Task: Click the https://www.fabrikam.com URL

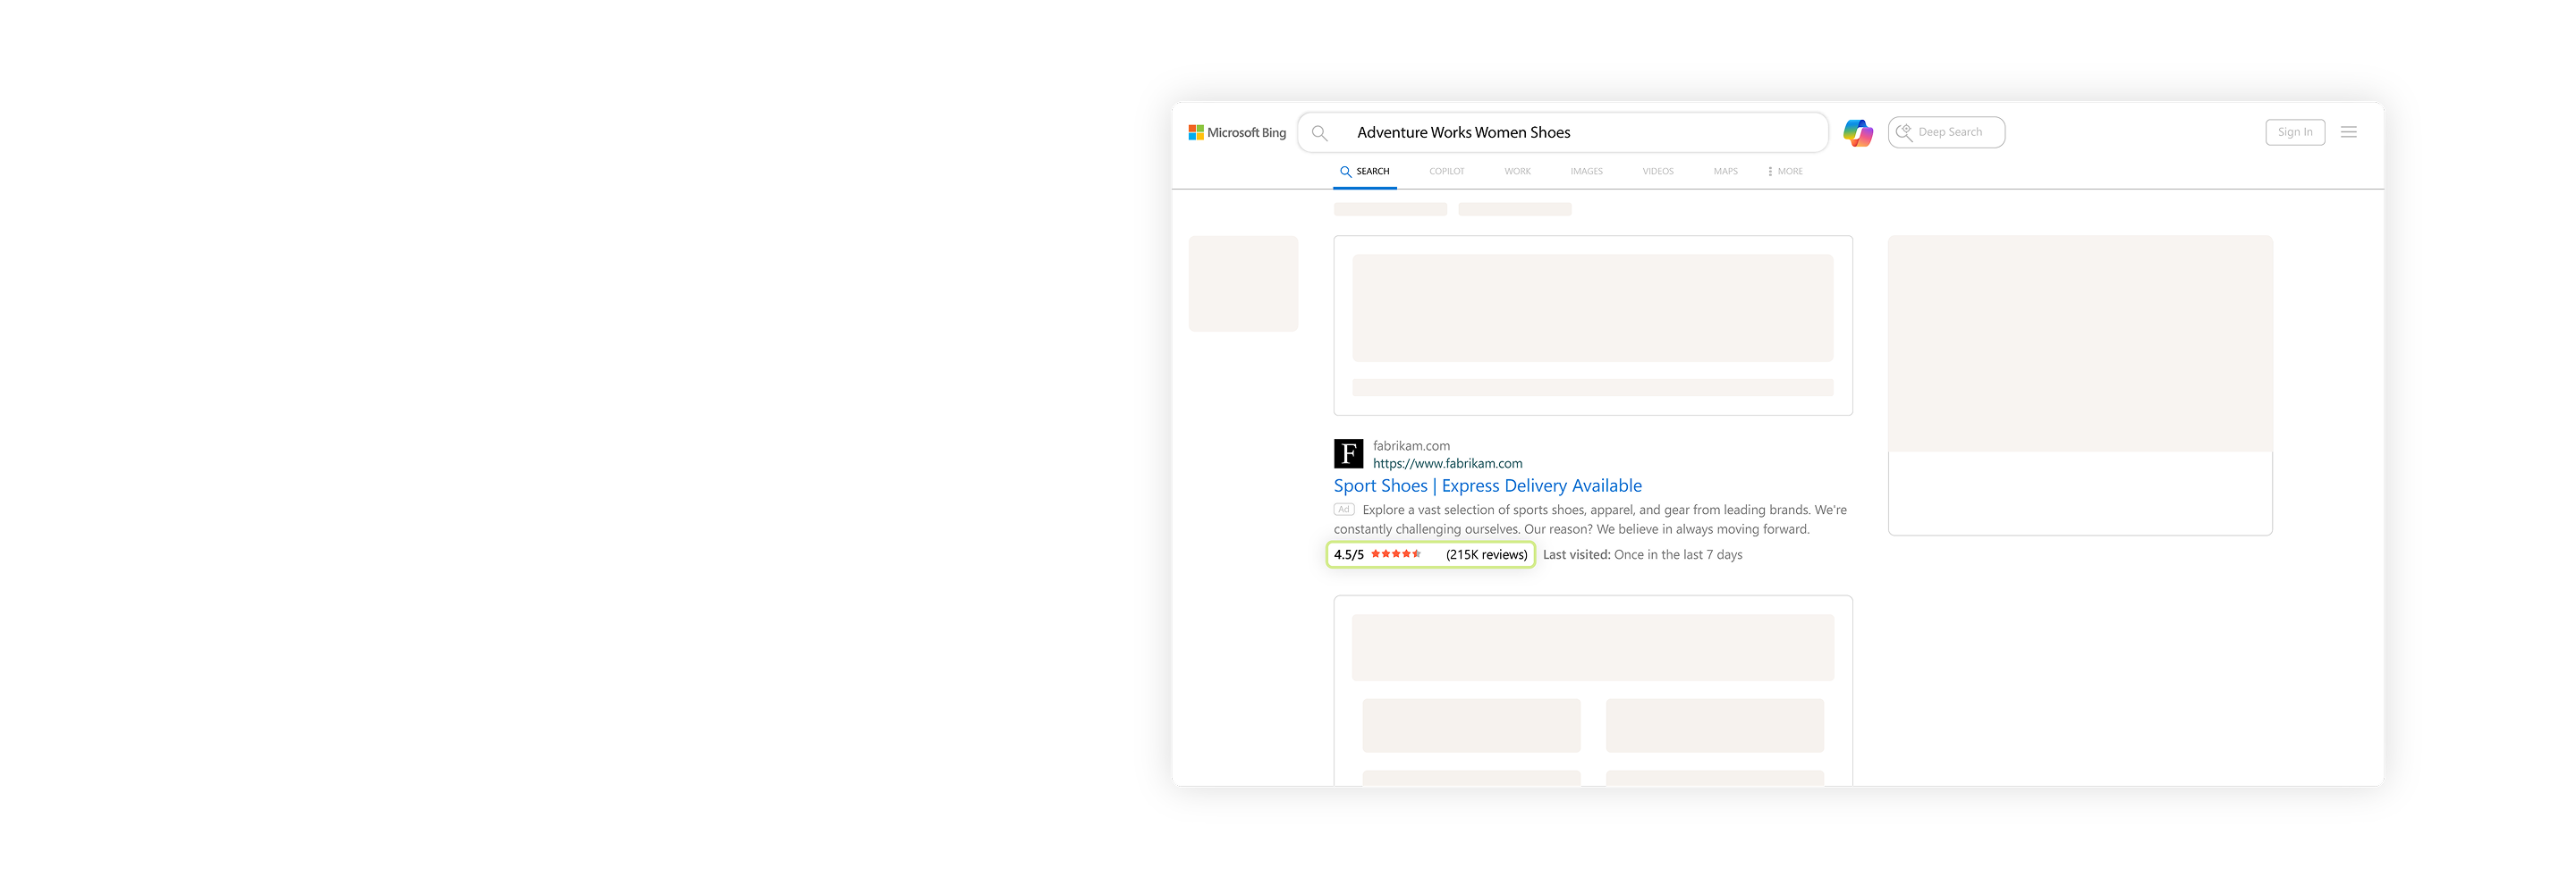Action: [x=1447, y=464]
